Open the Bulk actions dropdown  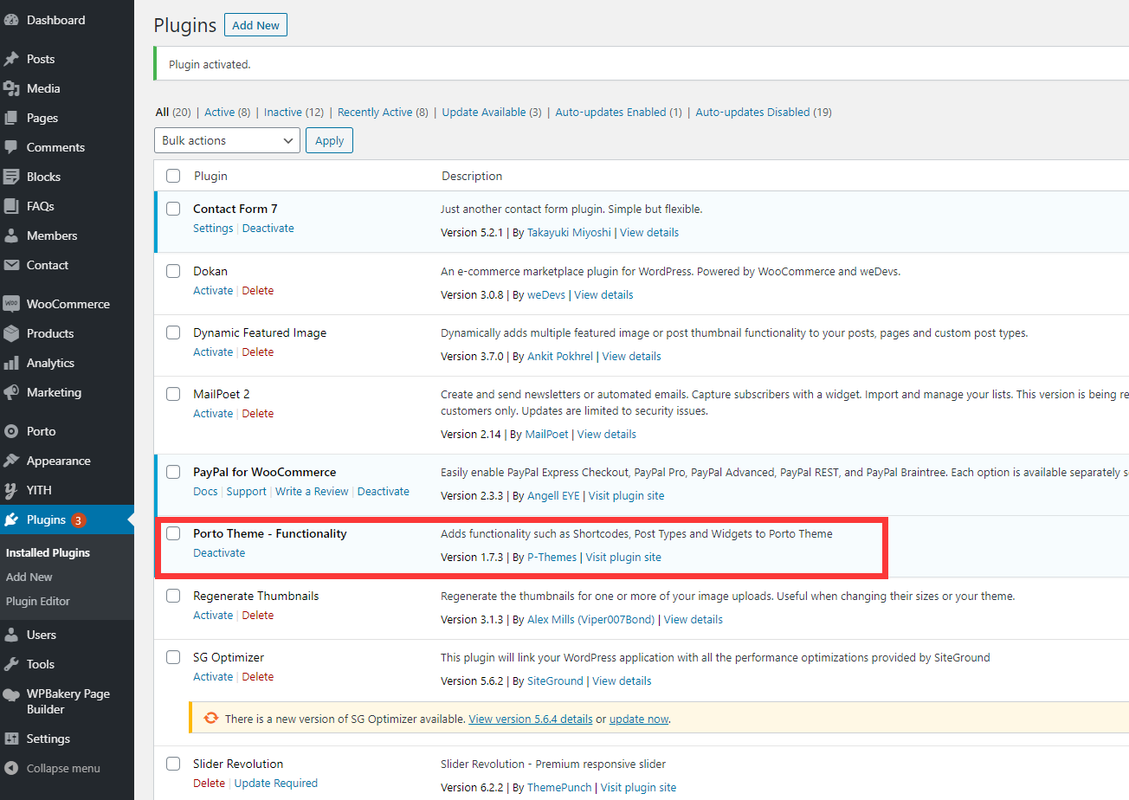pyautogui.click(x=227, y=140)
